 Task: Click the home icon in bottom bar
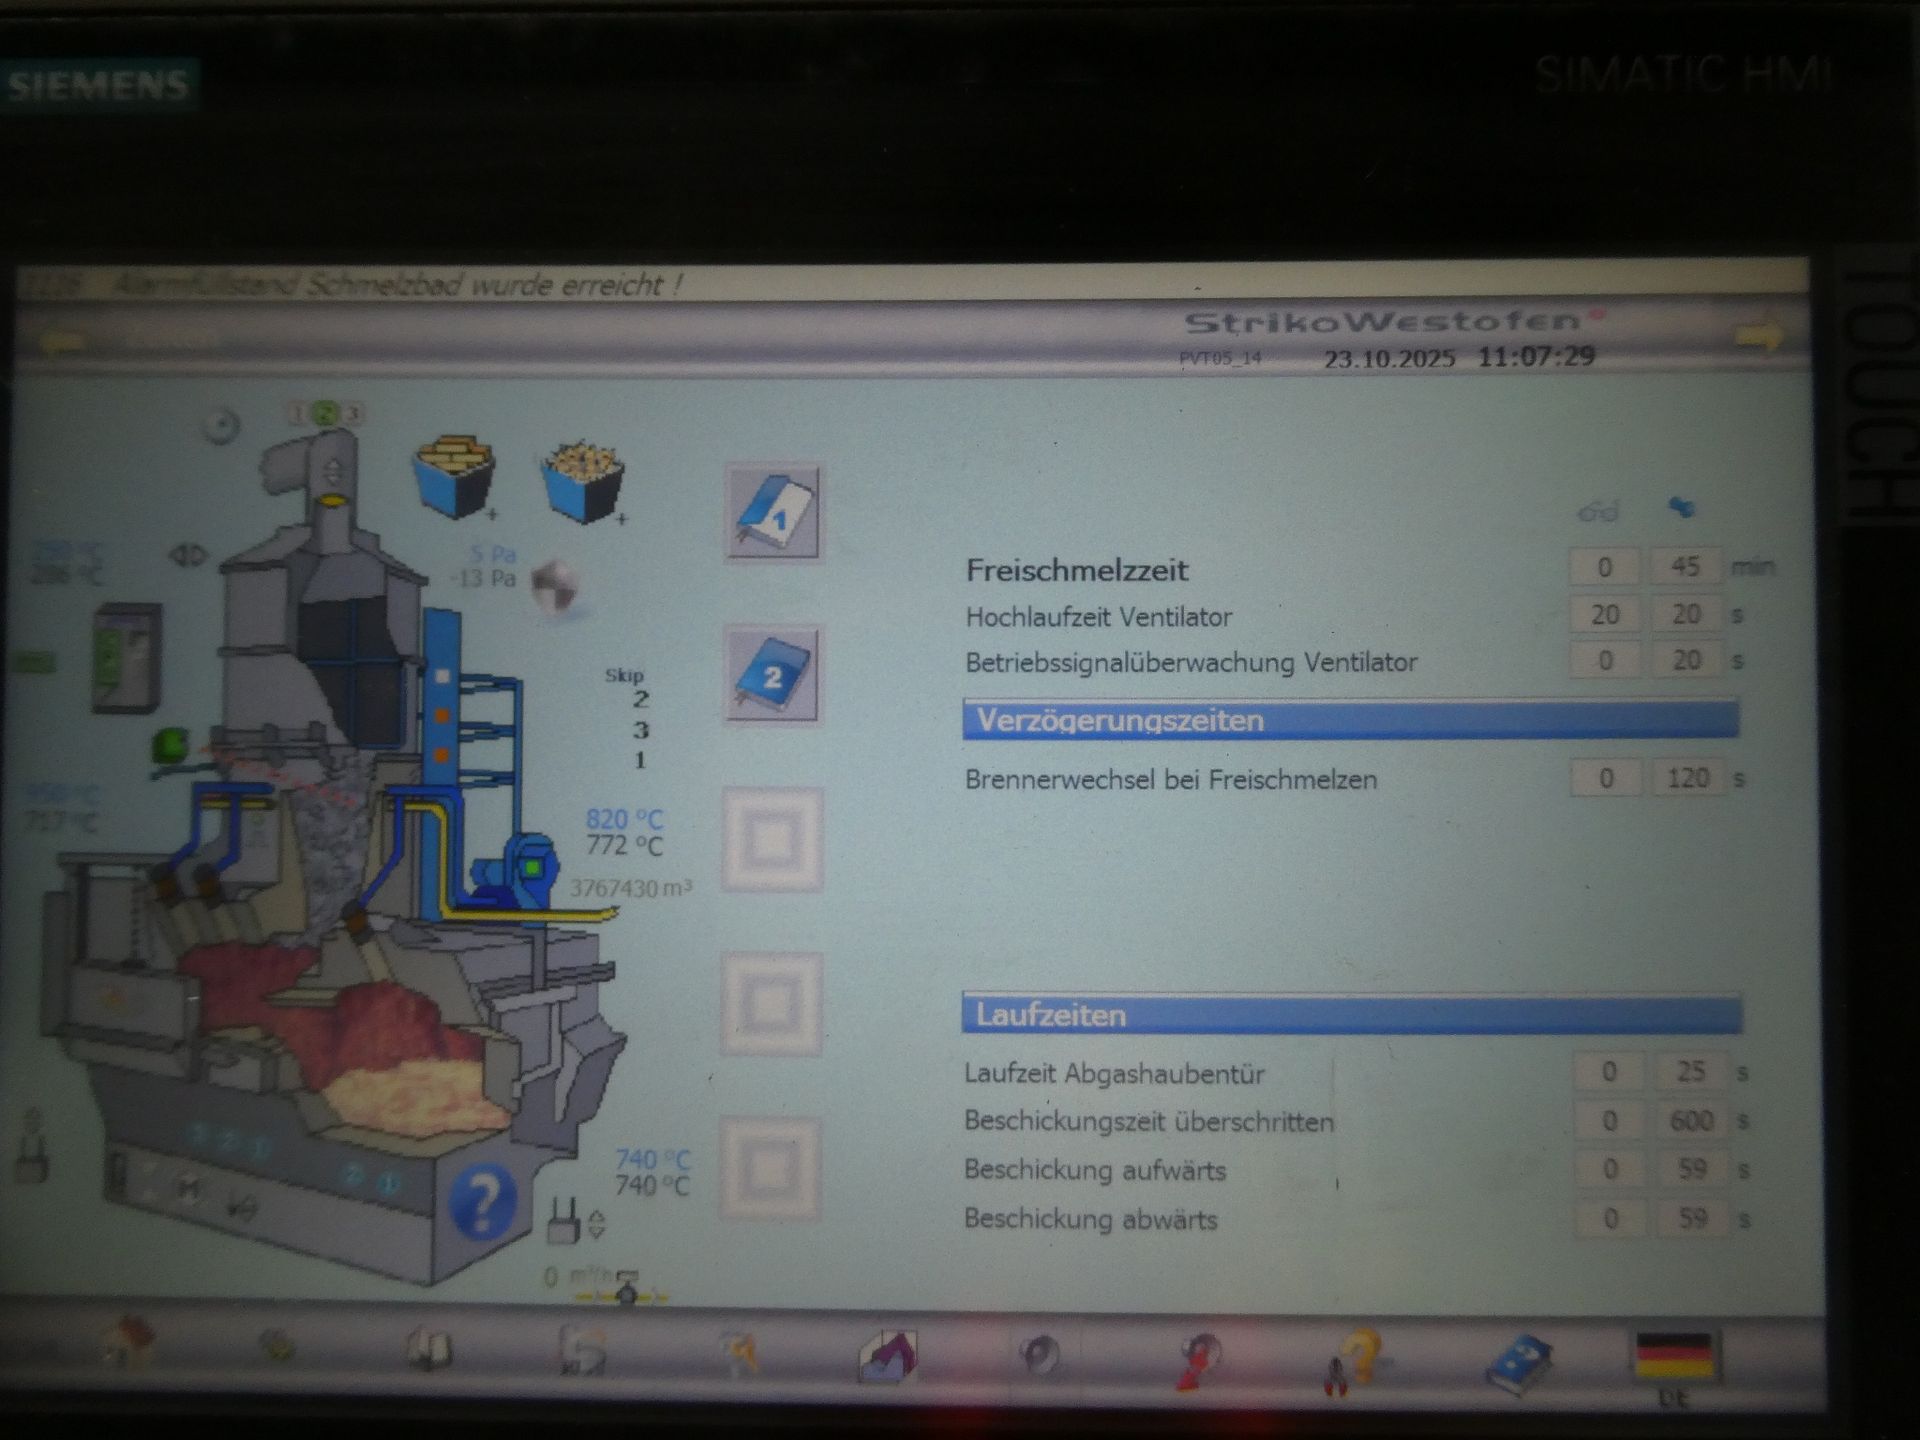(x=130, y=1343)
